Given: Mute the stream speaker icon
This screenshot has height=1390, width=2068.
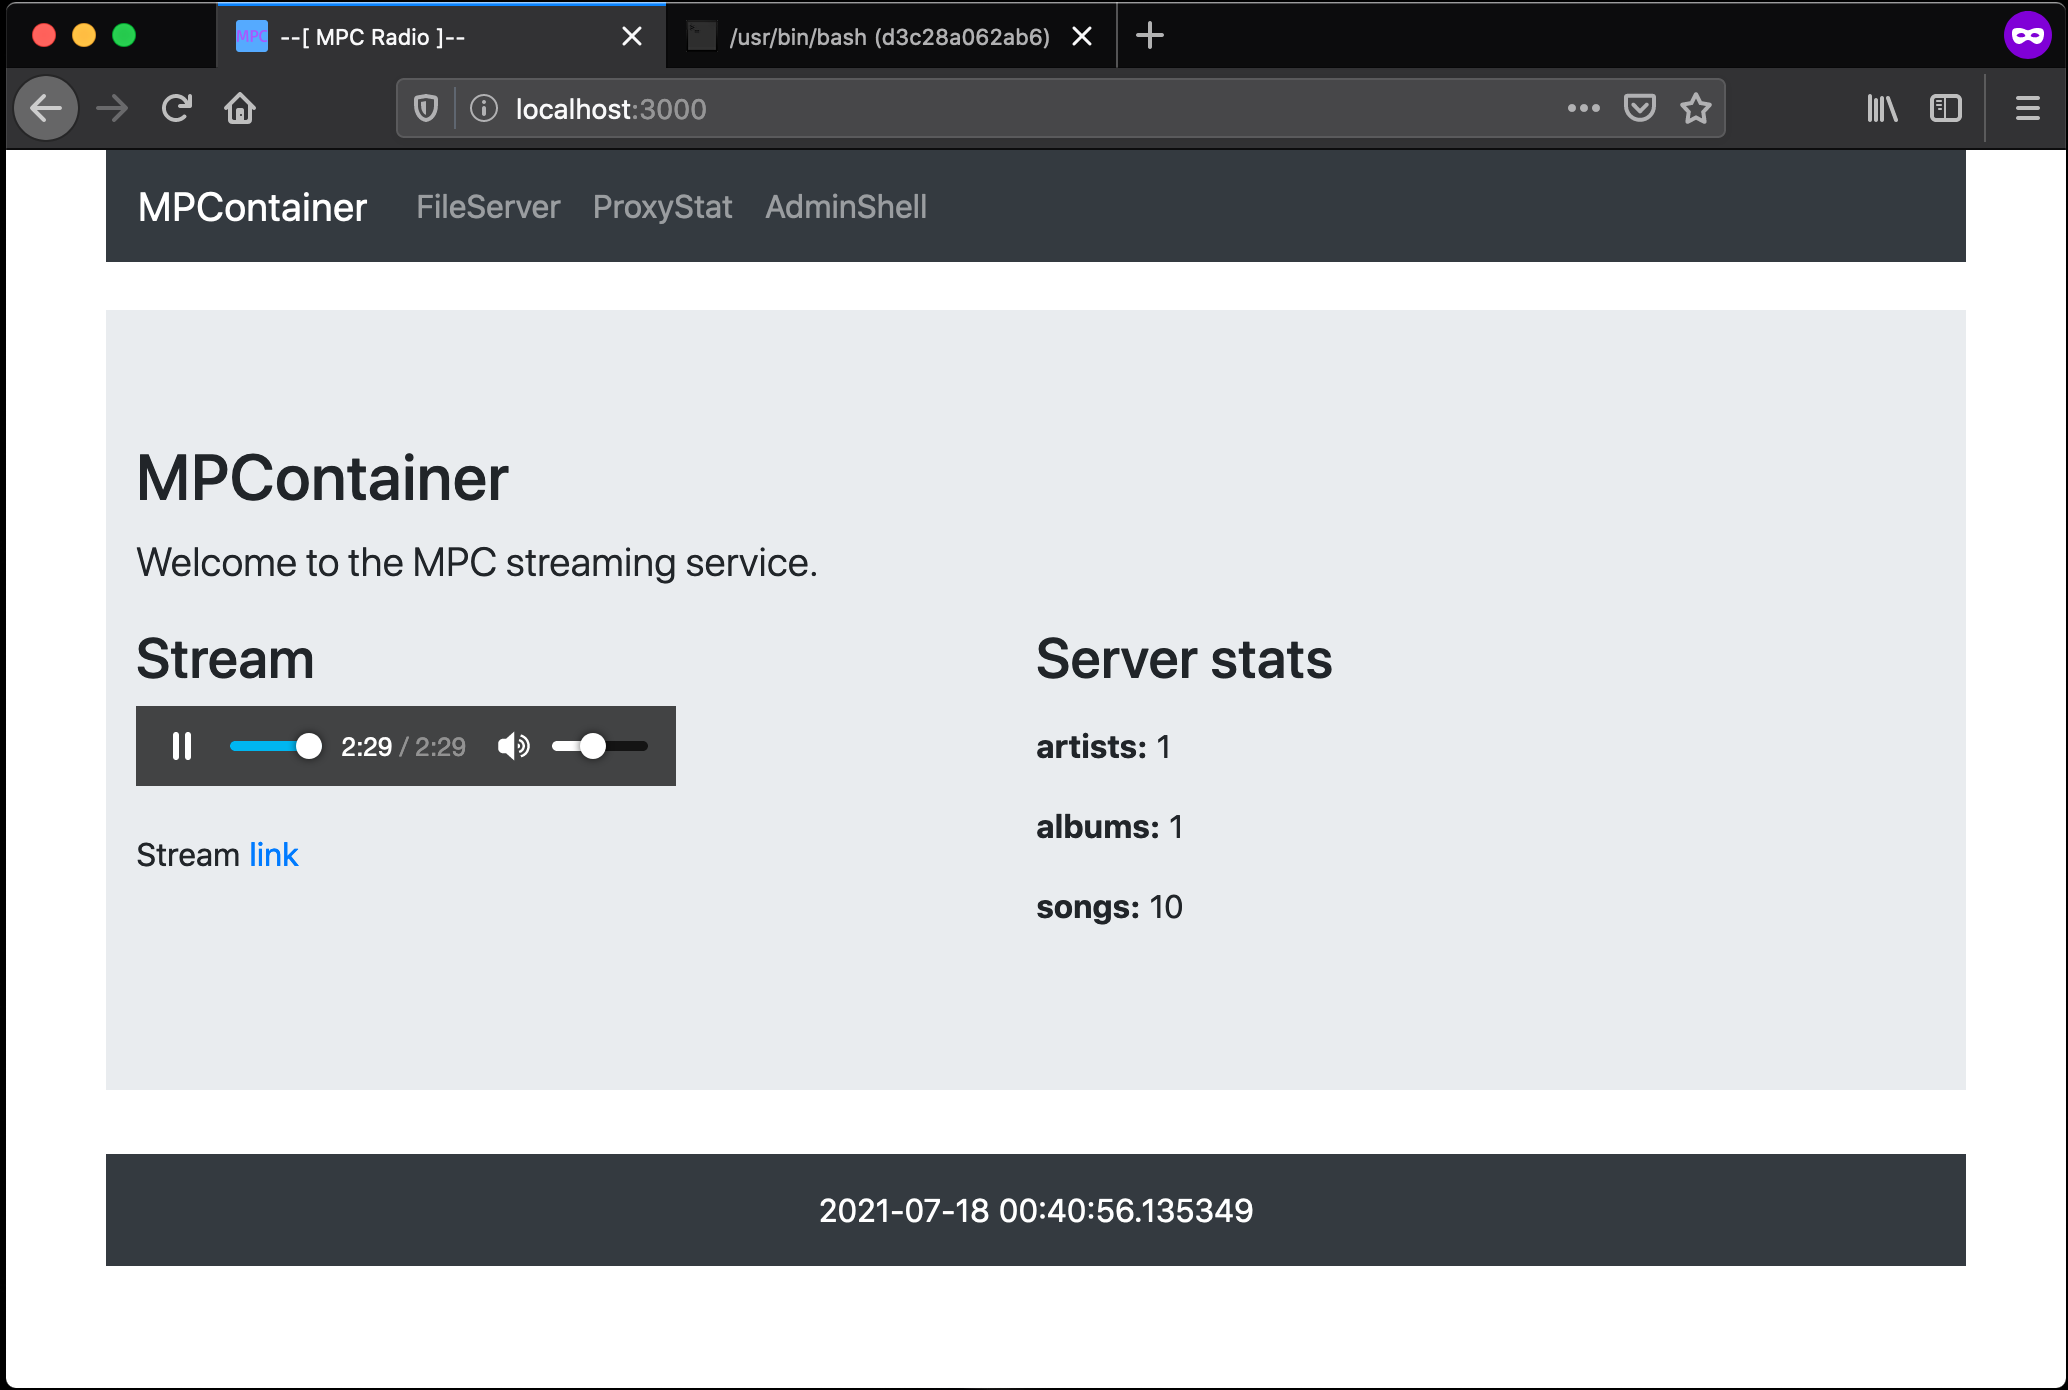Looking at the screenshot, I should pyautogui.click(x=513, y=746).
